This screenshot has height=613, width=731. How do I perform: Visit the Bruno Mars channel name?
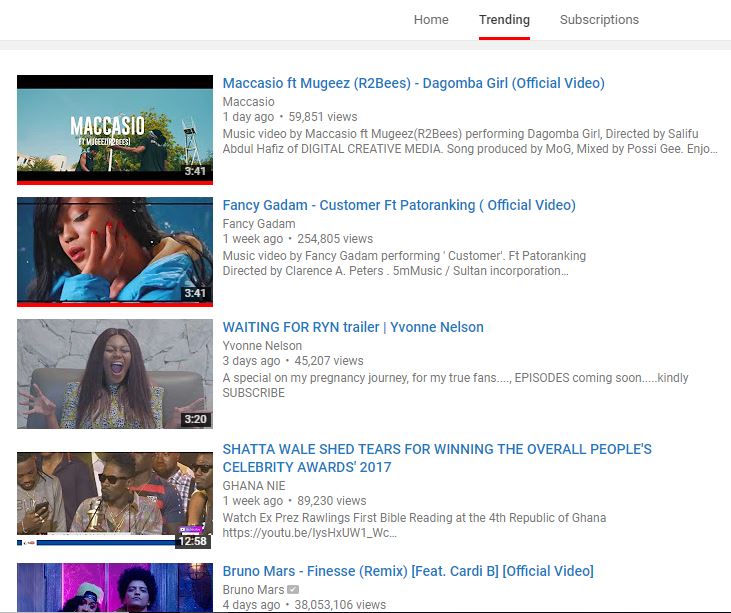point(253,590)
